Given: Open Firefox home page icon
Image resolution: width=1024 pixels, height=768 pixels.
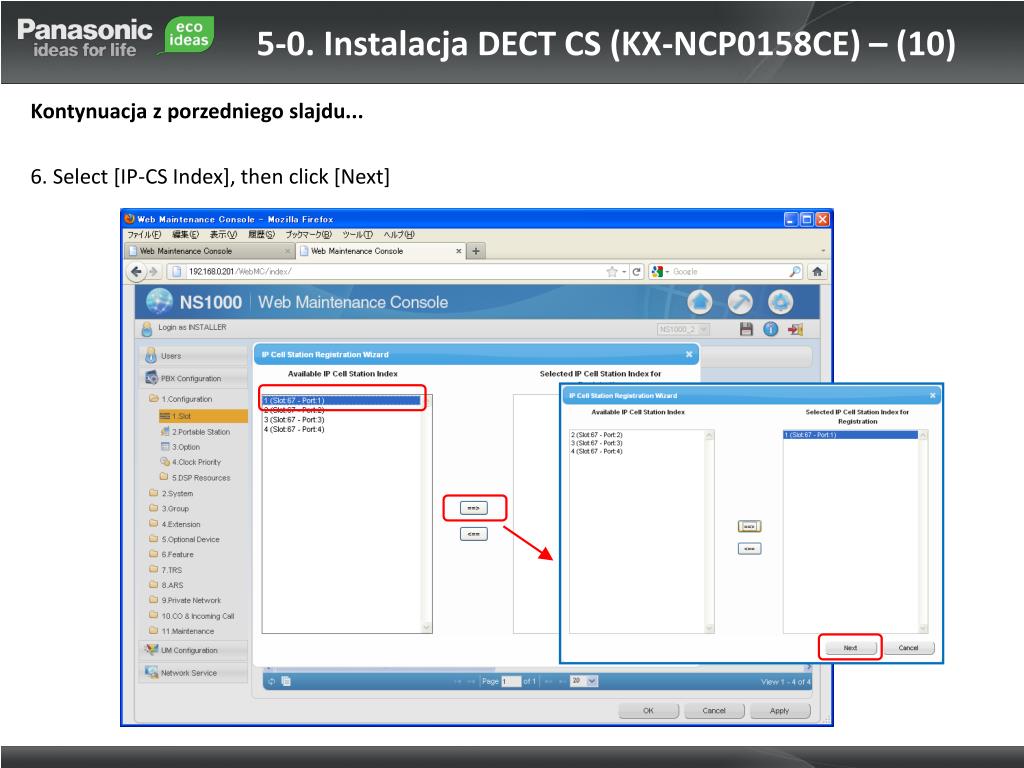Looking at the screenshot, I should (x=817, y=271).
